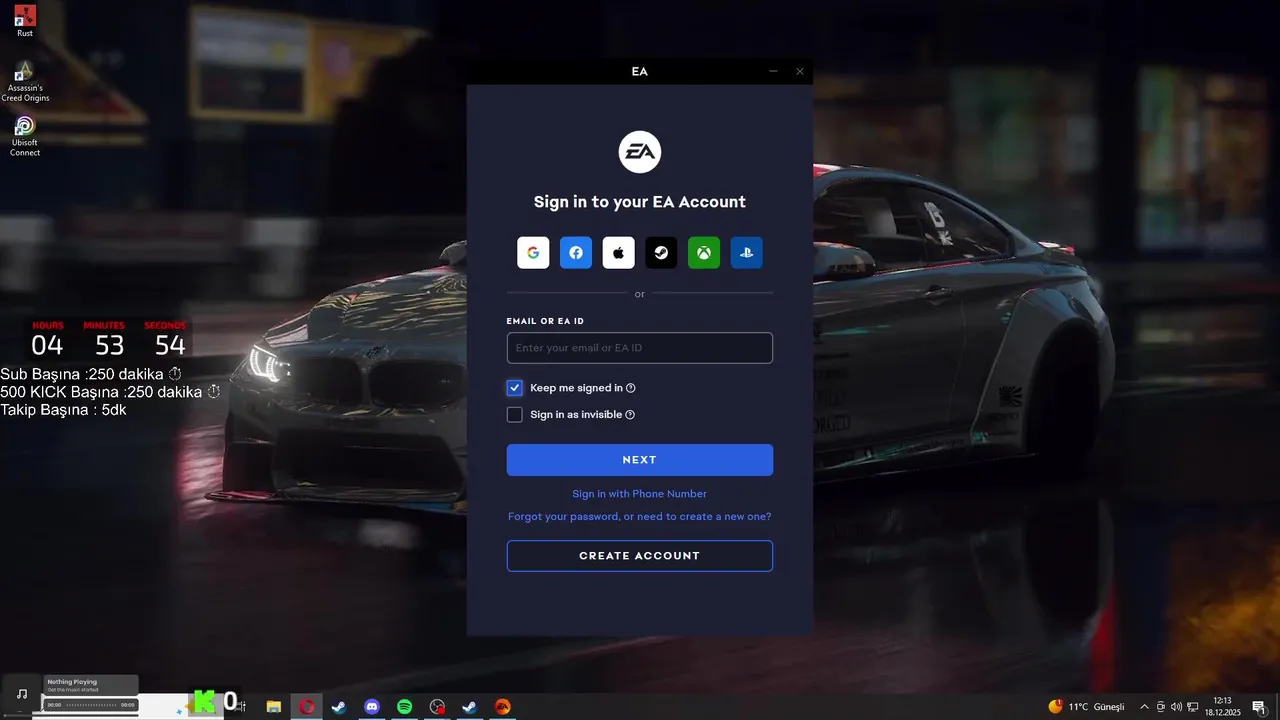Screen dimensions: 1280x720
Task: Sign in with Google icon
Action: coord(533,253)
